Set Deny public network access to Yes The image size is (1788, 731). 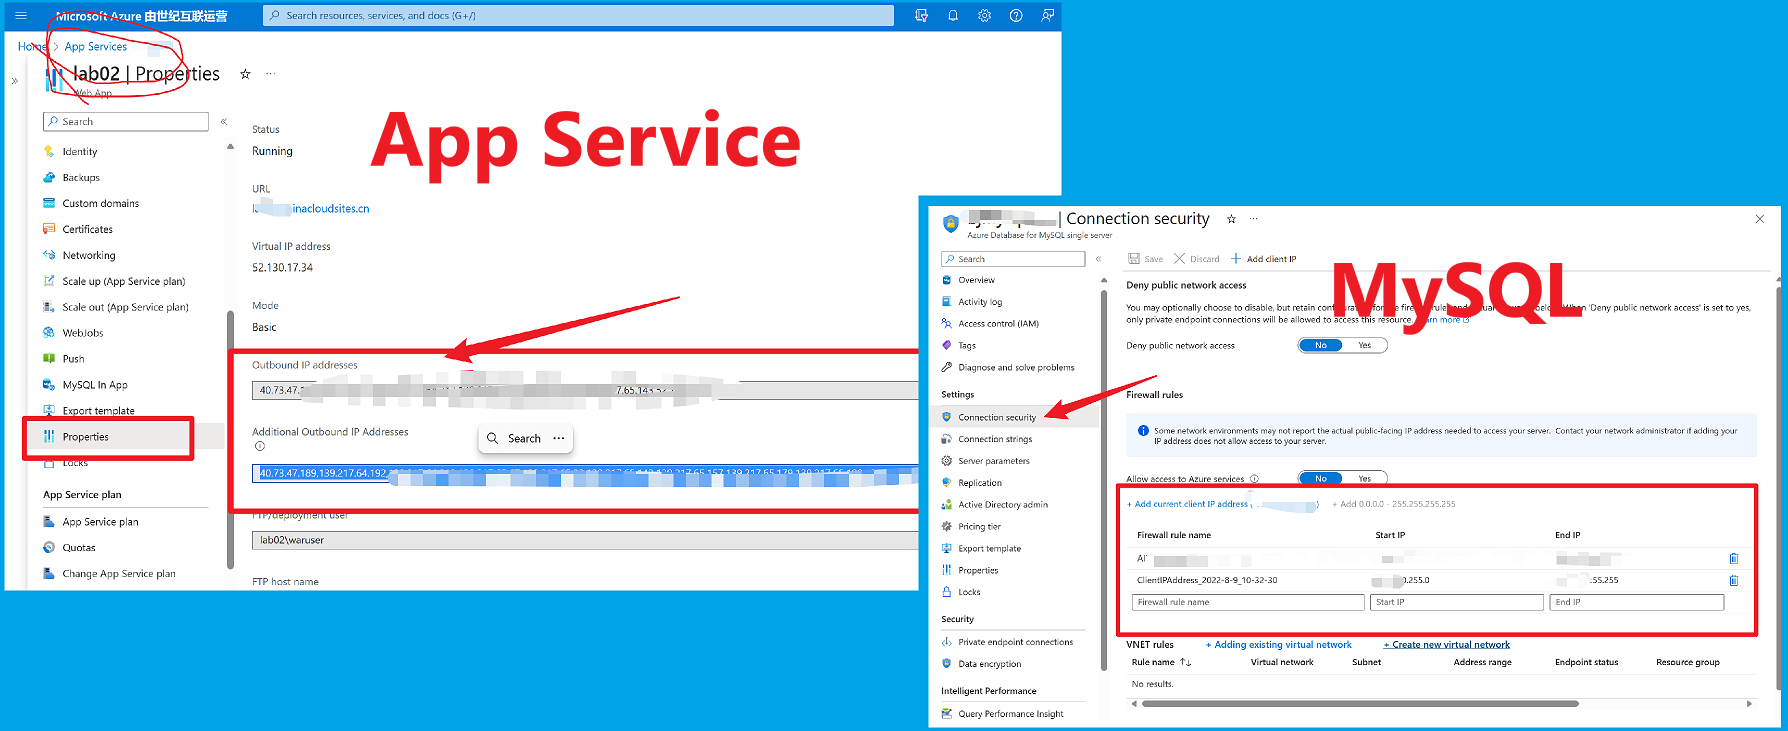(x=1364, y=346)
